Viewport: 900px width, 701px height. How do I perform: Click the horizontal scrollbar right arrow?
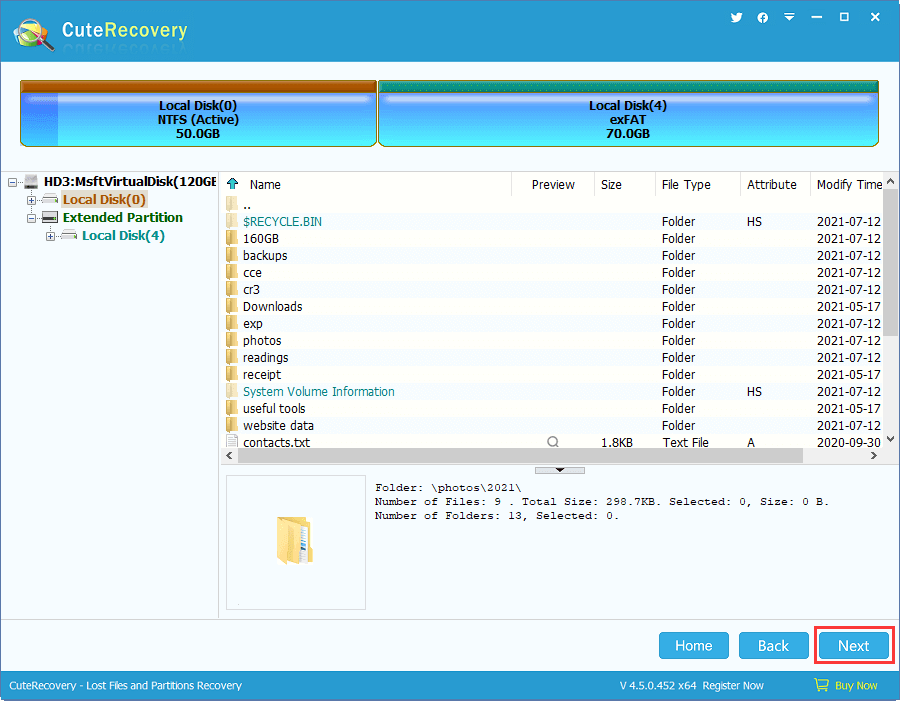pyautogui.click(x=874, y=455)
